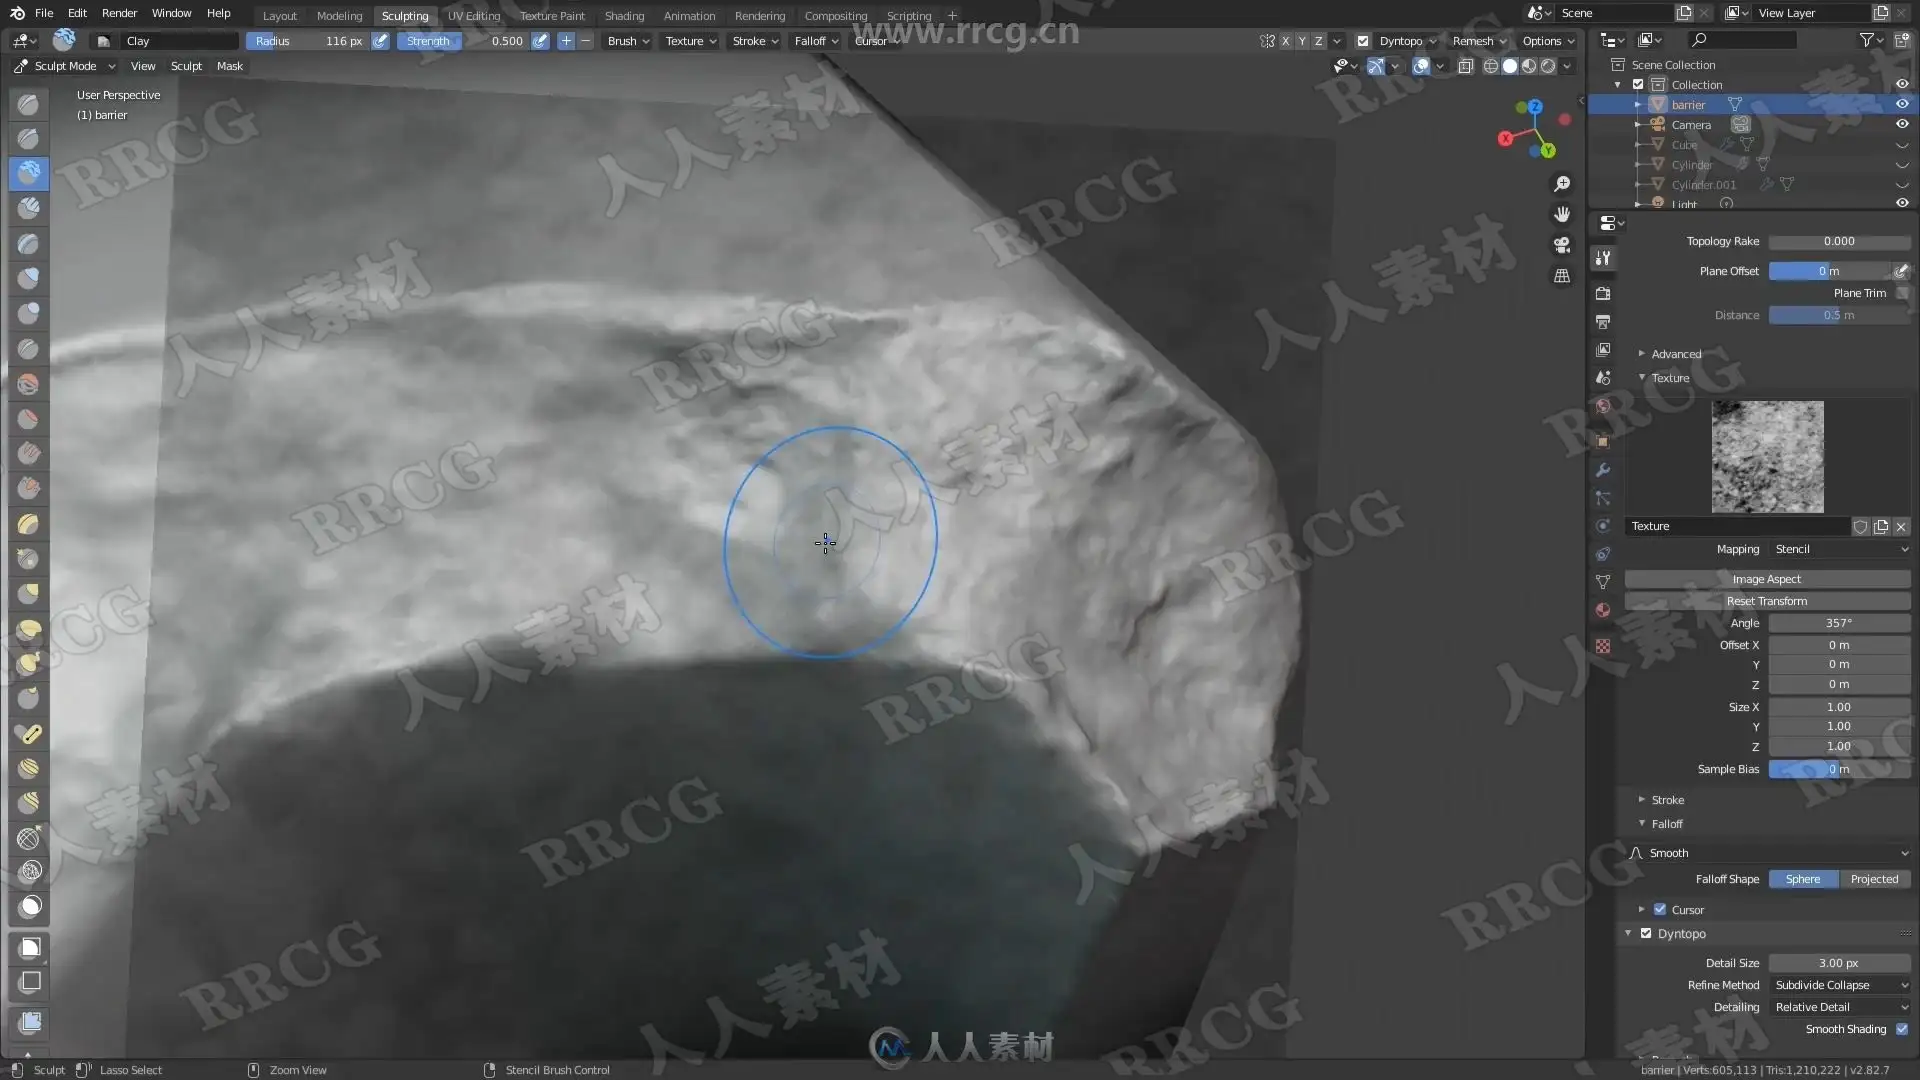Open Active Tool properties tab icon
The height and width of the screenshot is (1080, 1920).
click(x=1603, y=258)
